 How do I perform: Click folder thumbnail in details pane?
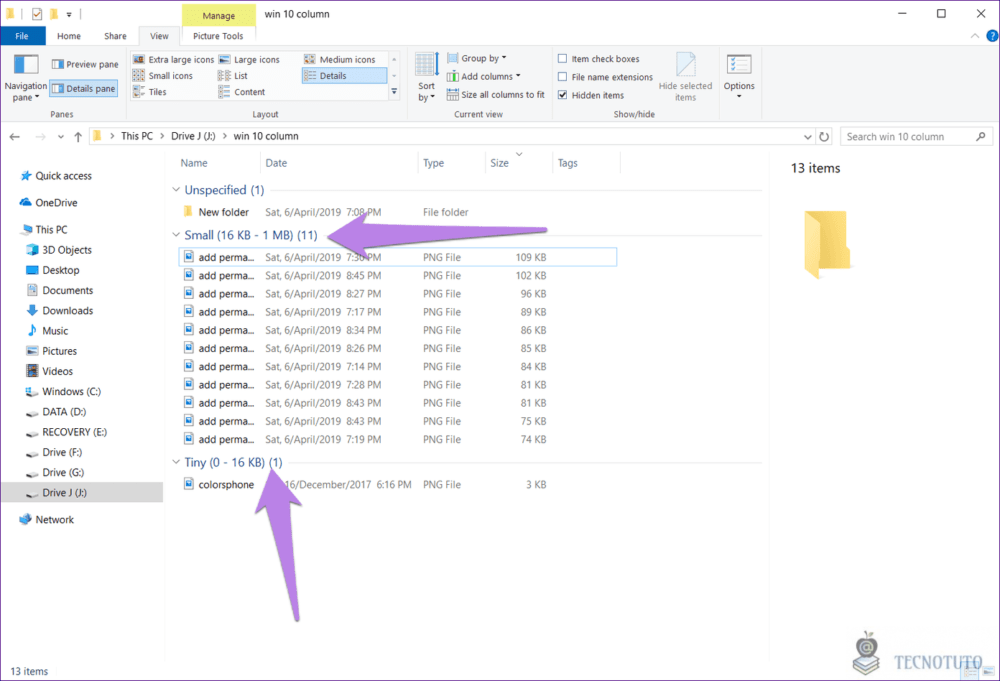(x=827, y=244)
